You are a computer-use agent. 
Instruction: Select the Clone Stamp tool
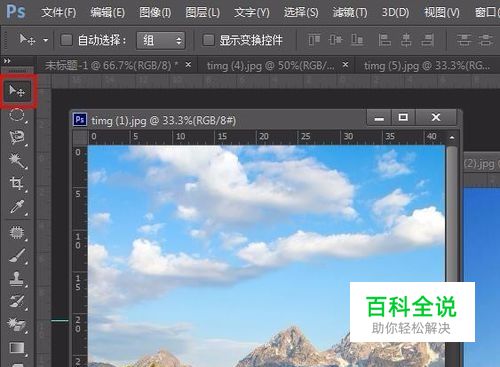17,279
